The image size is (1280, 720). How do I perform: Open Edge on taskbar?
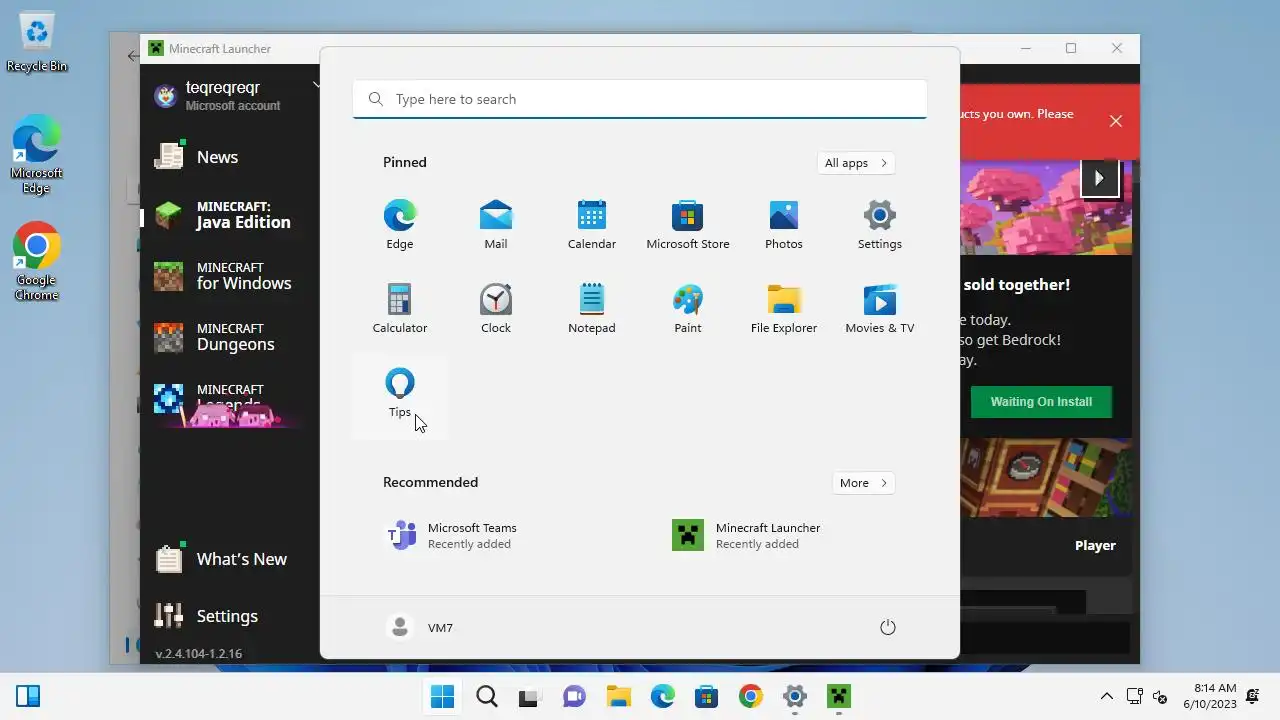tap(662, 696)
